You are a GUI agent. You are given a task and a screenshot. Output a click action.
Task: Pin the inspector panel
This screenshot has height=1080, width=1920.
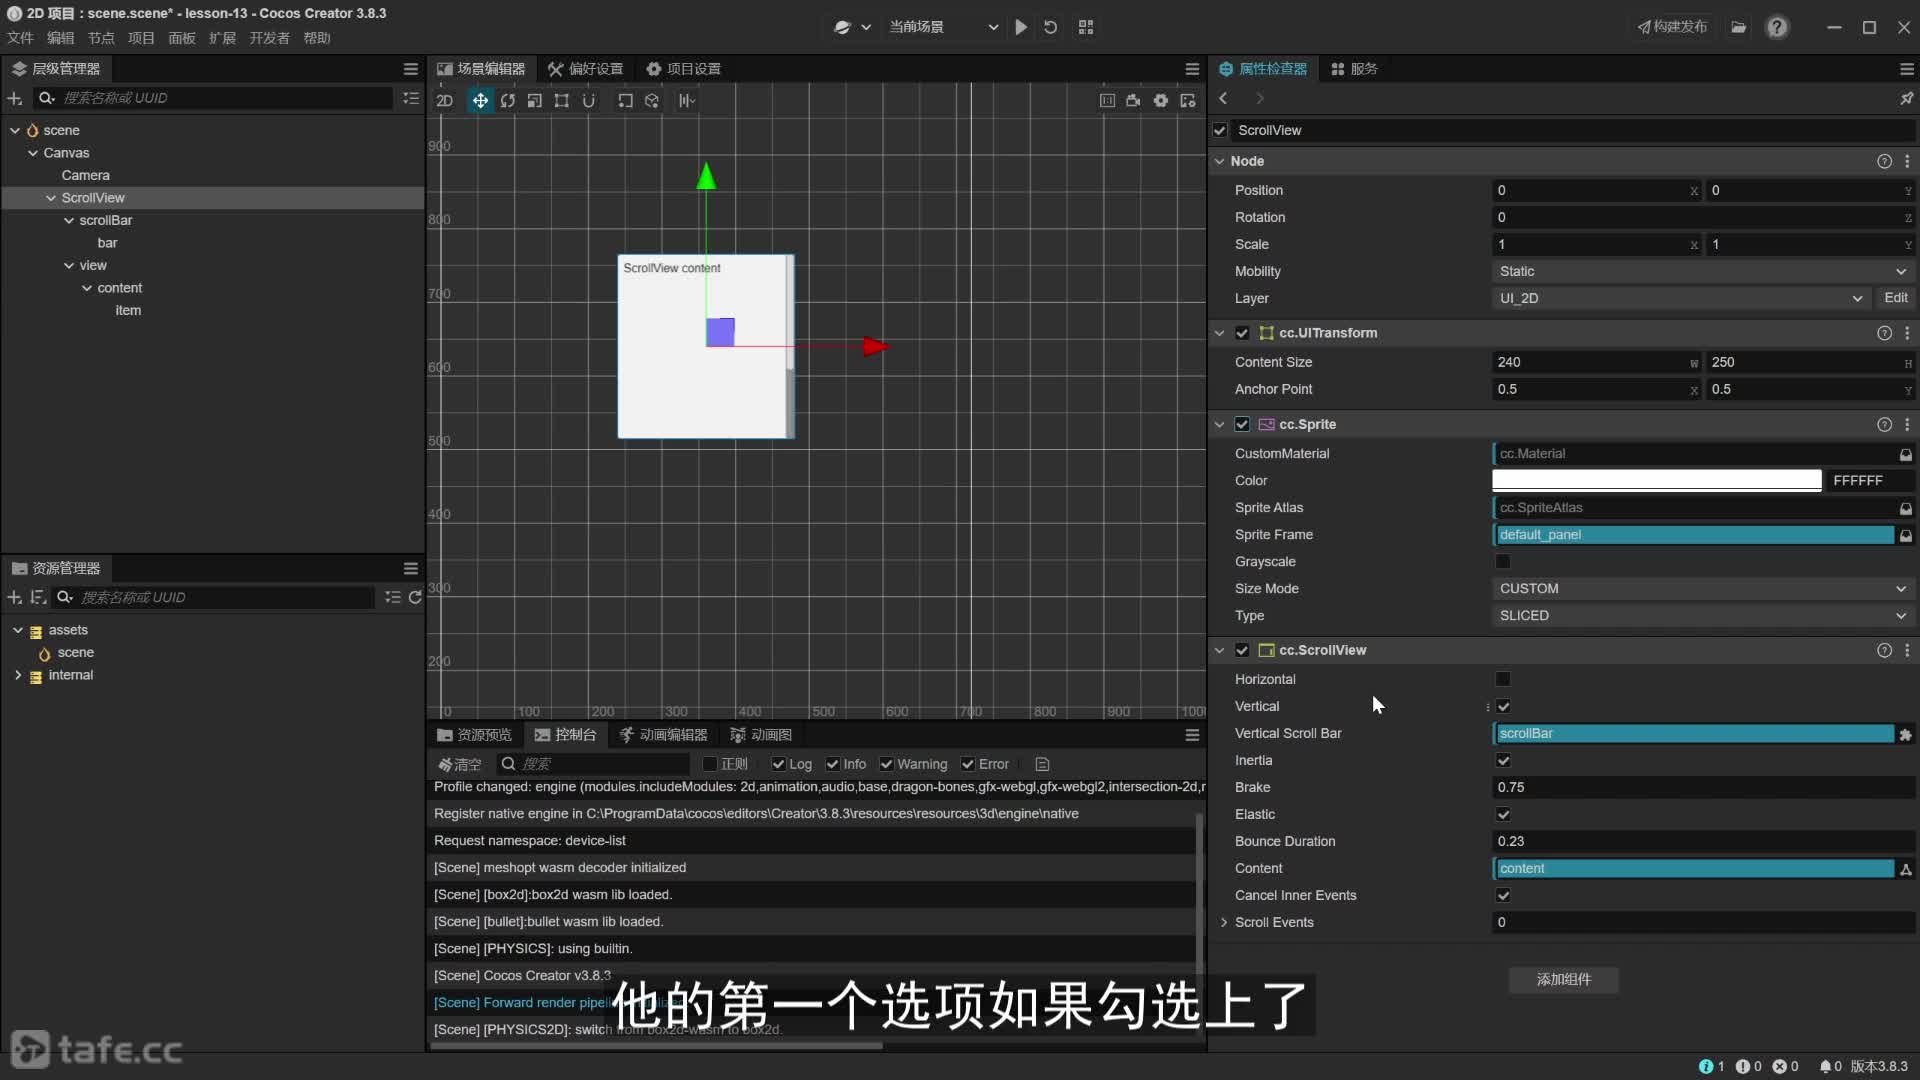[1906, 98]
